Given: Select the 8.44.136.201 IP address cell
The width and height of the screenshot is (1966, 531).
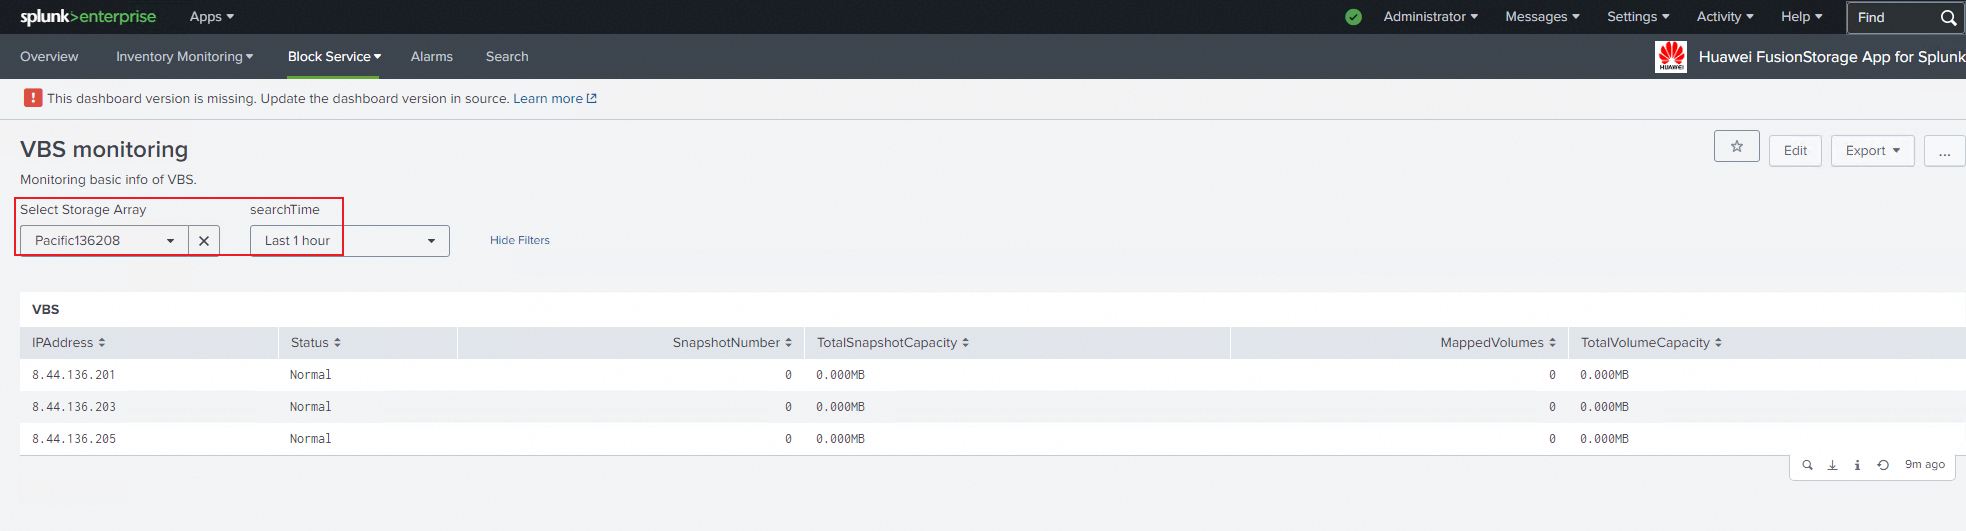Looking at the screenshot, I should click(x=74, y=375).
